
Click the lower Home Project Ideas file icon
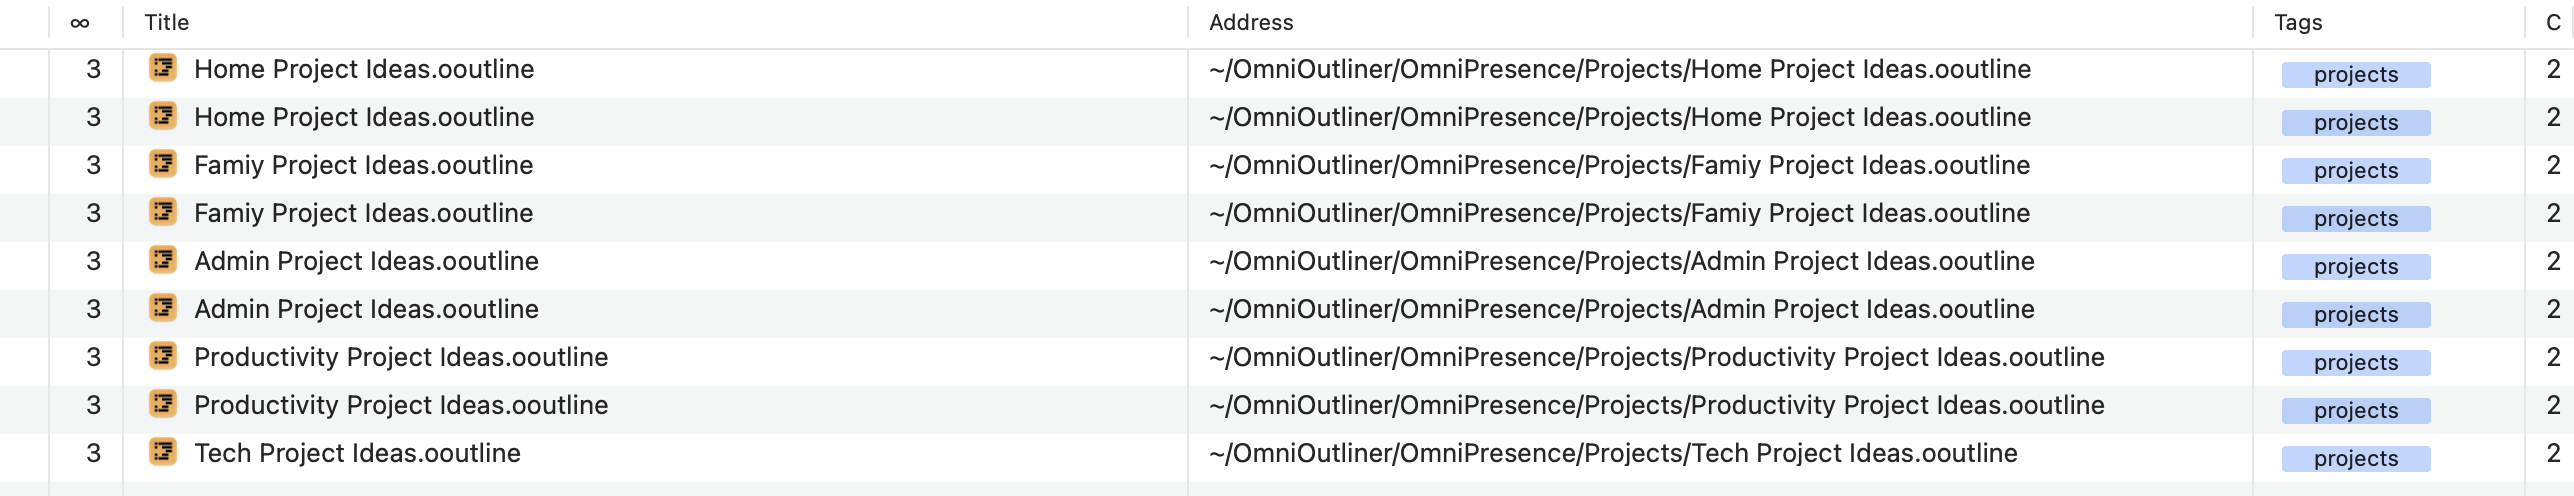[163, 116]
